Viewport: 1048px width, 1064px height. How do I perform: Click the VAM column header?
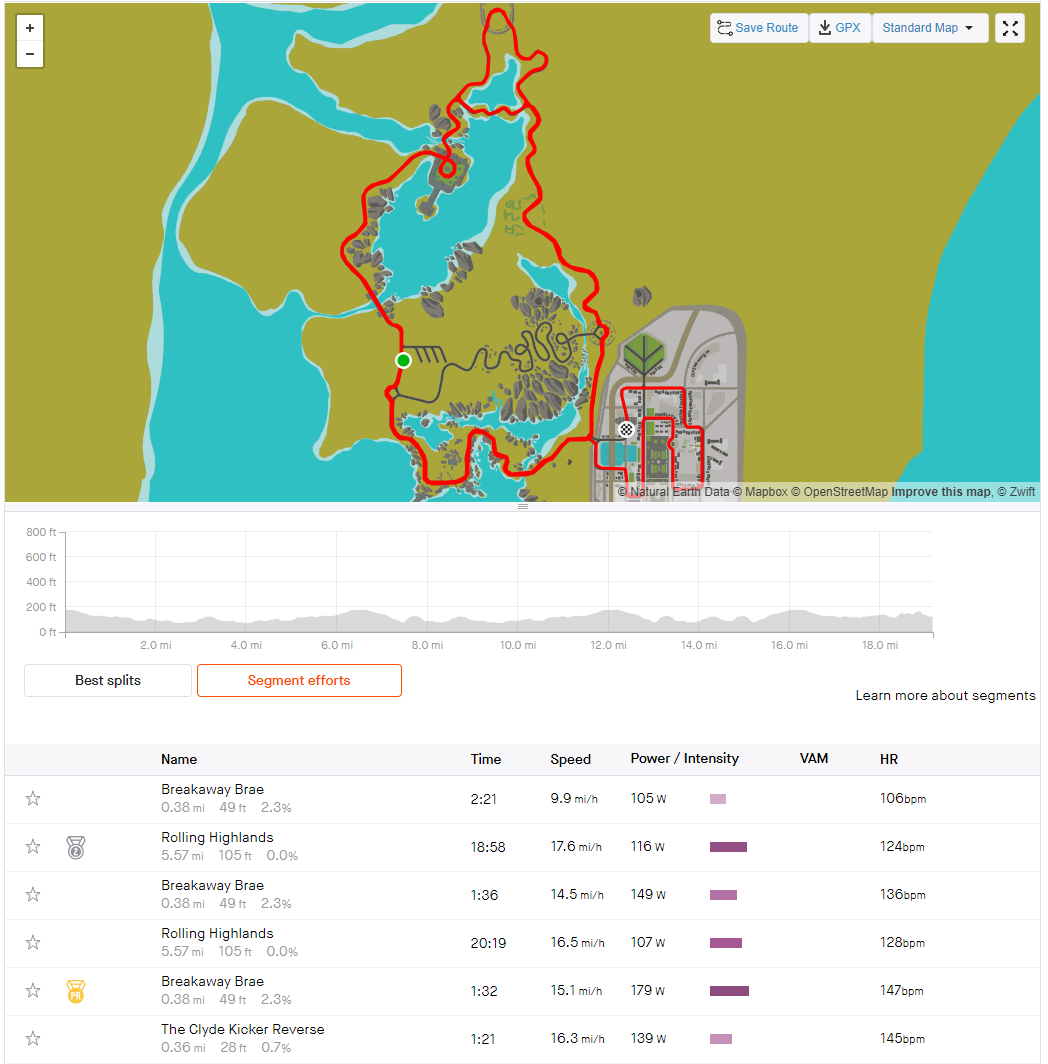coord(814,759)
